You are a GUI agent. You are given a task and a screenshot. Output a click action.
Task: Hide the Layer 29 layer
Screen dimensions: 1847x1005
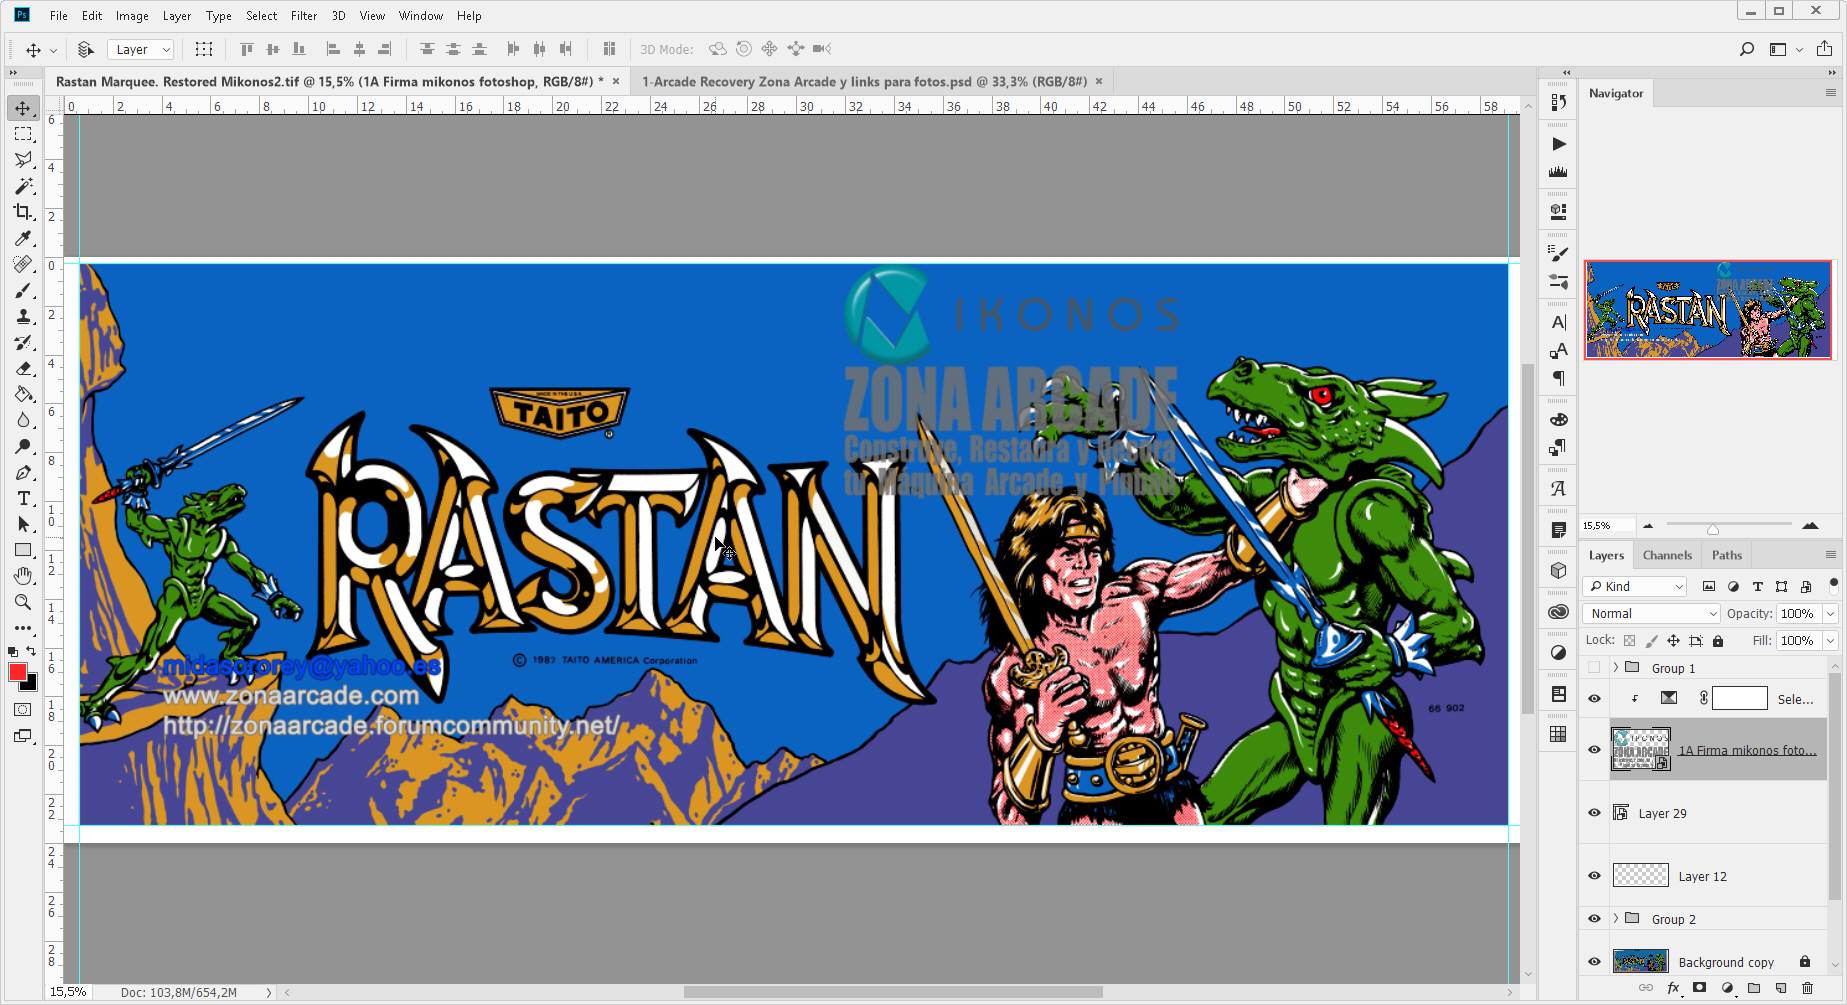click(1594, 813)
